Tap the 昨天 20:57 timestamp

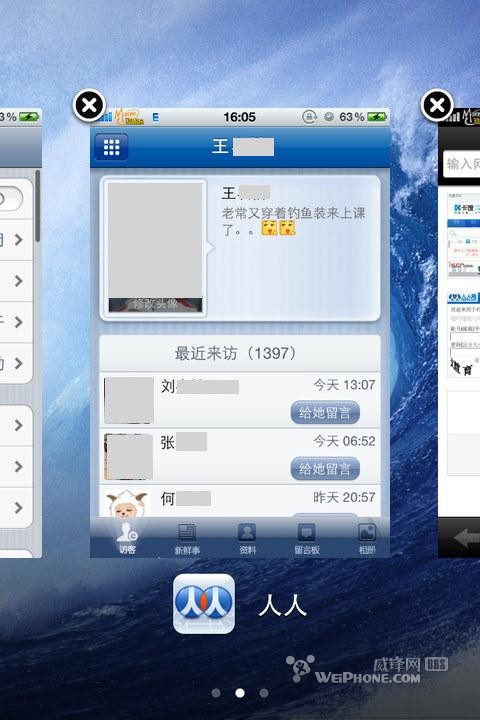[x=344, y=497]
